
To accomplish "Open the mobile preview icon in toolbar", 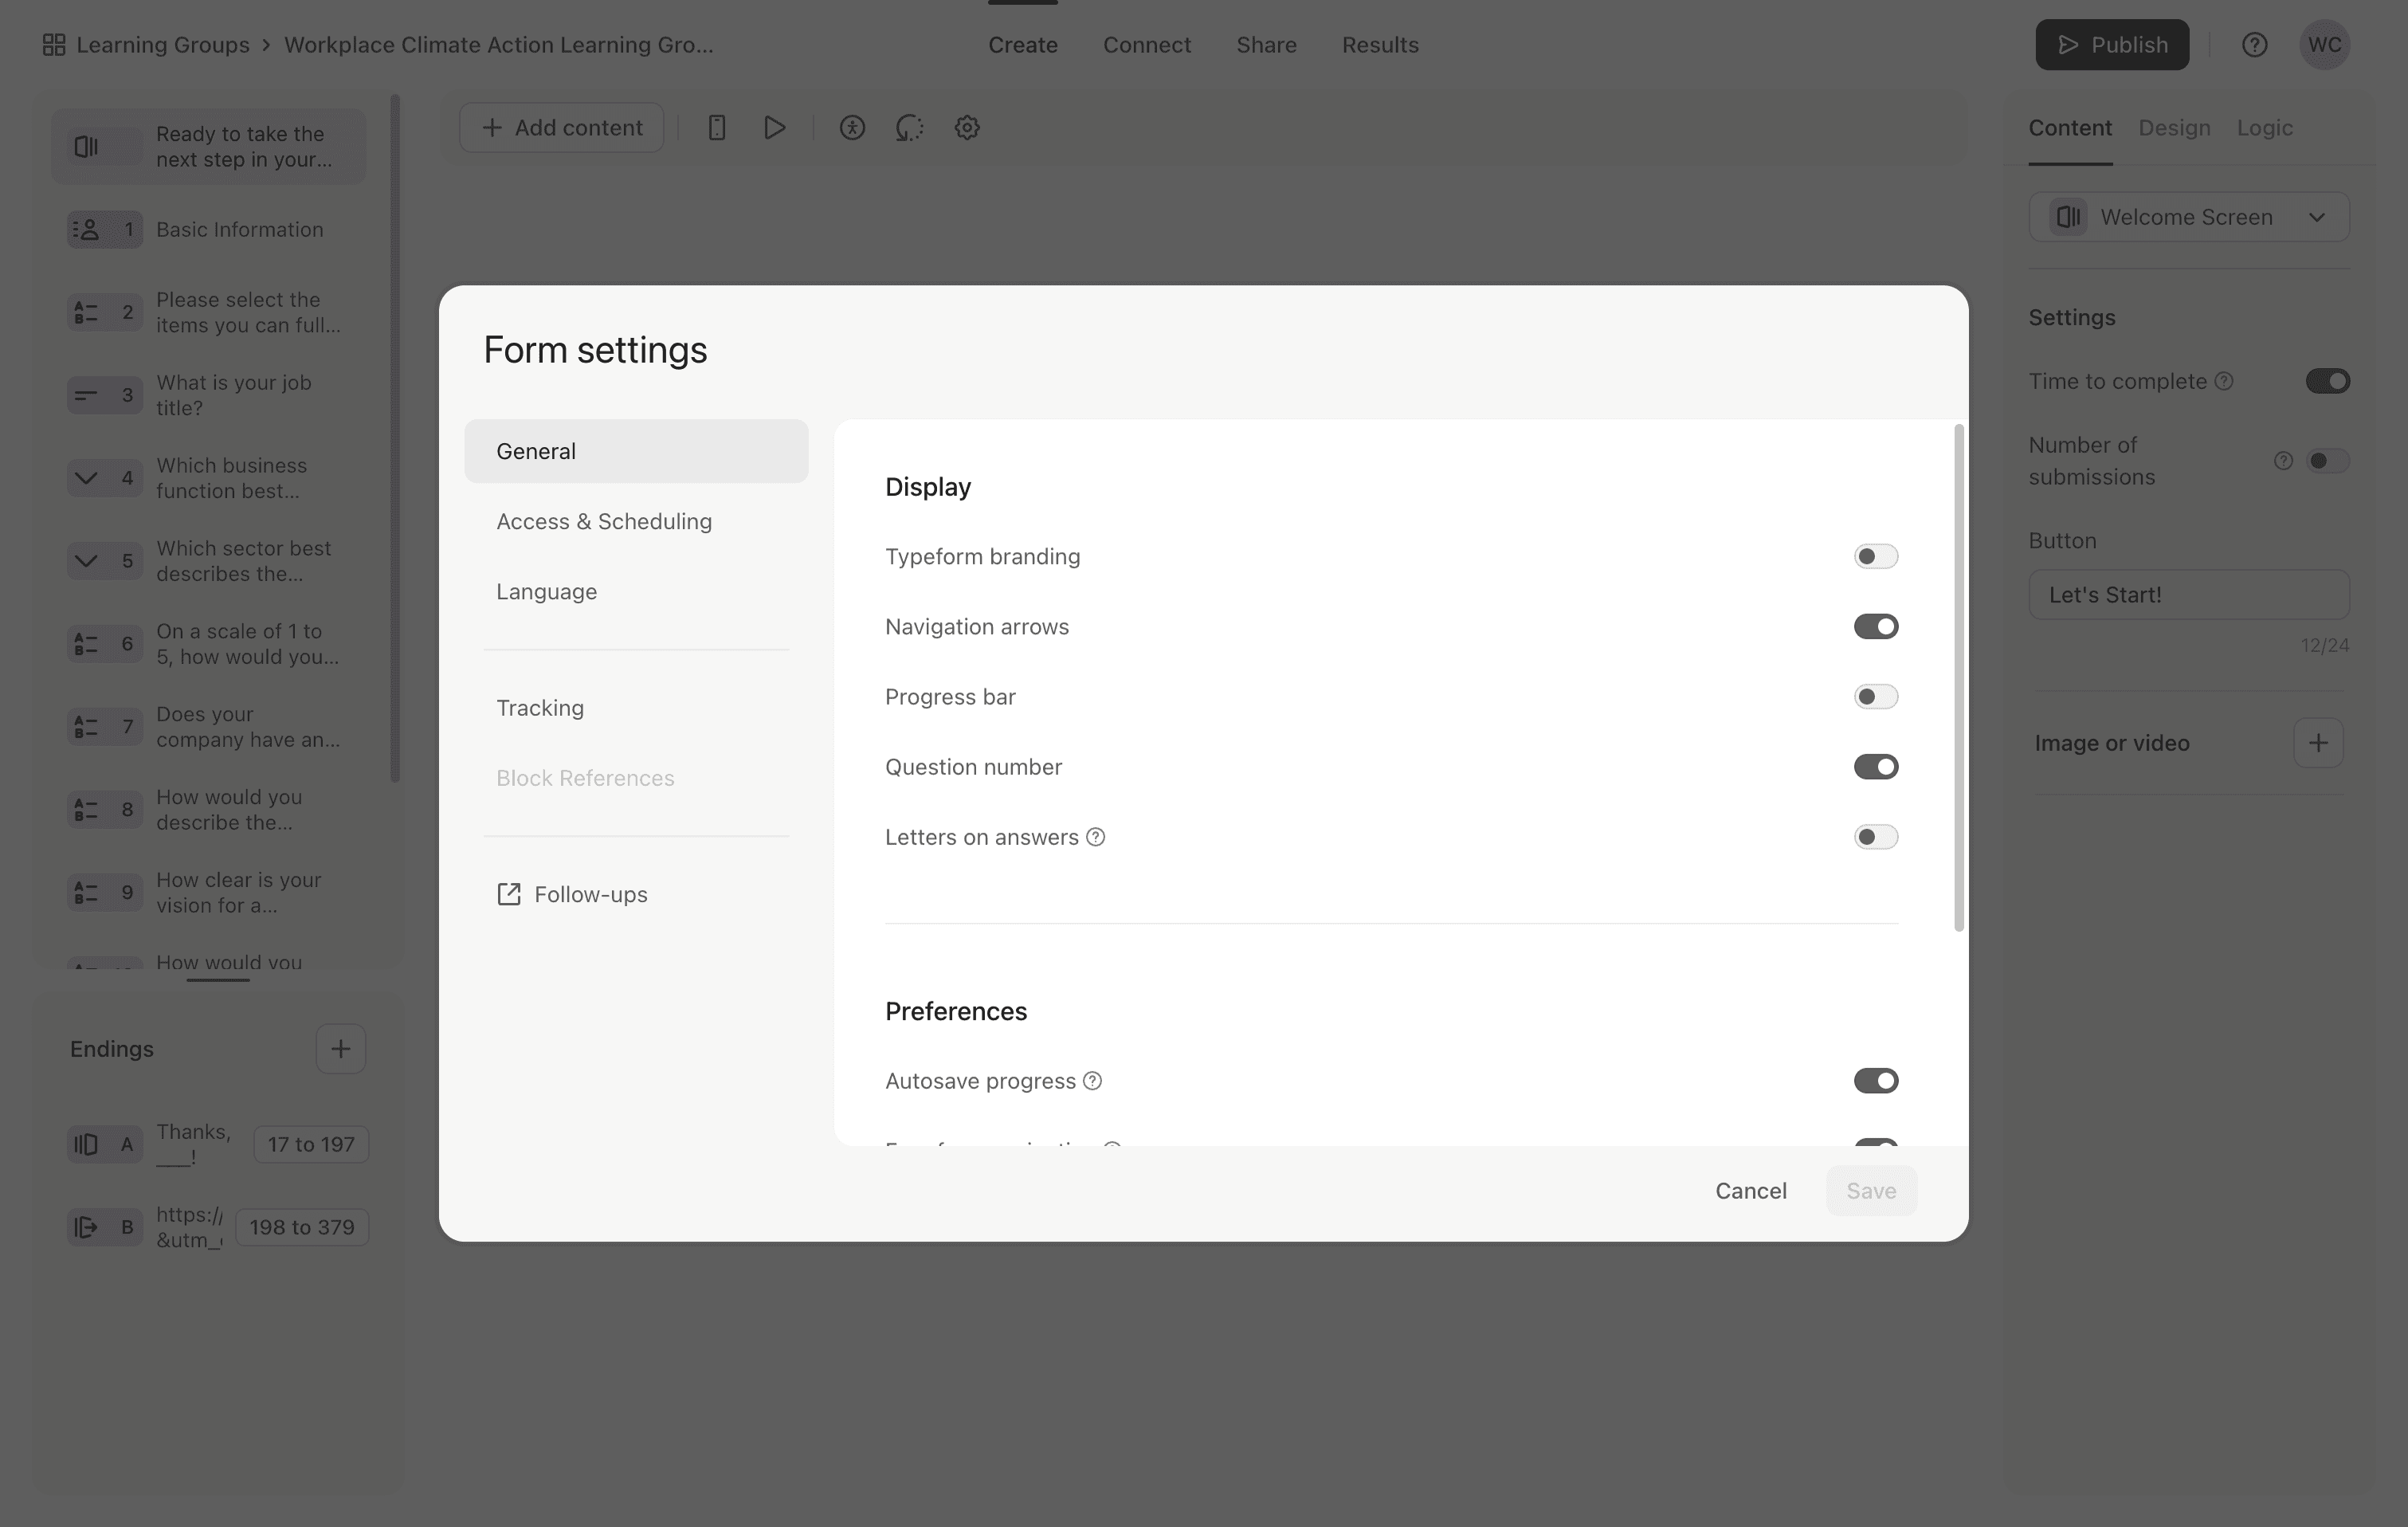I will click(717, 128).
